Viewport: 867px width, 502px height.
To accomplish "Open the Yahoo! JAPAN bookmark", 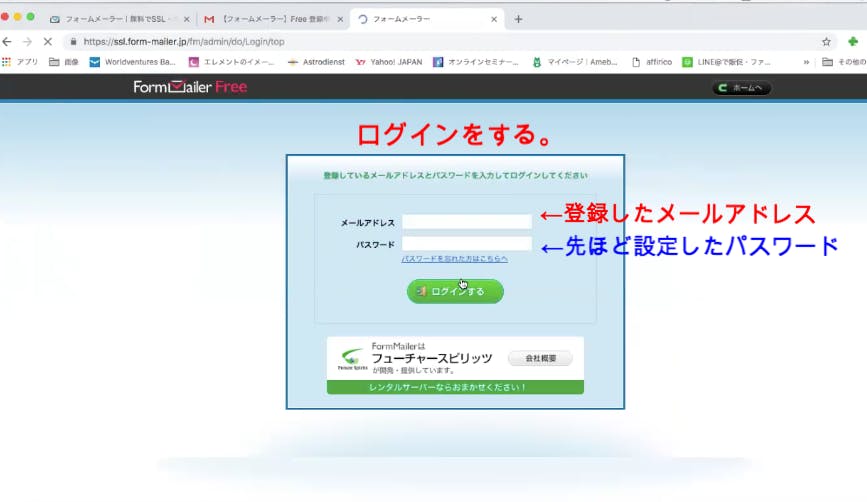I will tap(389, 62).
